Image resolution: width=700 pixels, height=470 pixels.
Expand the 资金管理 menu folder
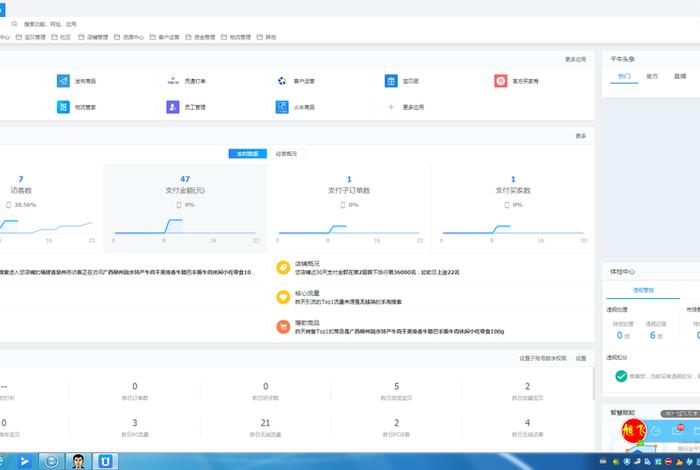click(200, 37)
